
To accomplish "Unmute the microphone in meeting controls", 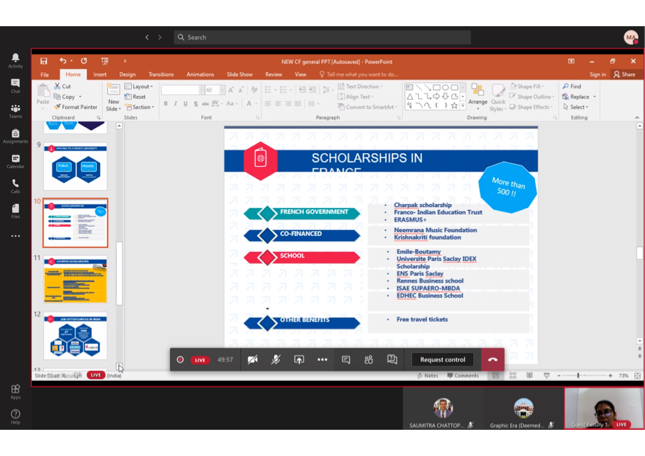I will (275, 359).
